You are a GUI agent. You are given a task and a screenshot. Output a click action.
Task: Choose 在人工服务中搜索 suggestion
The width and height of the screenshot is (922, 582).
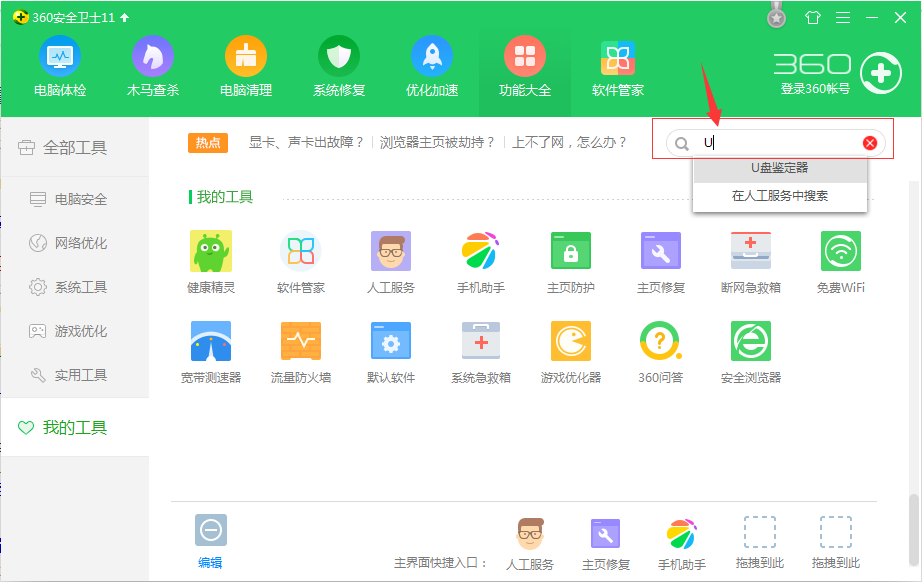point(780,196)
